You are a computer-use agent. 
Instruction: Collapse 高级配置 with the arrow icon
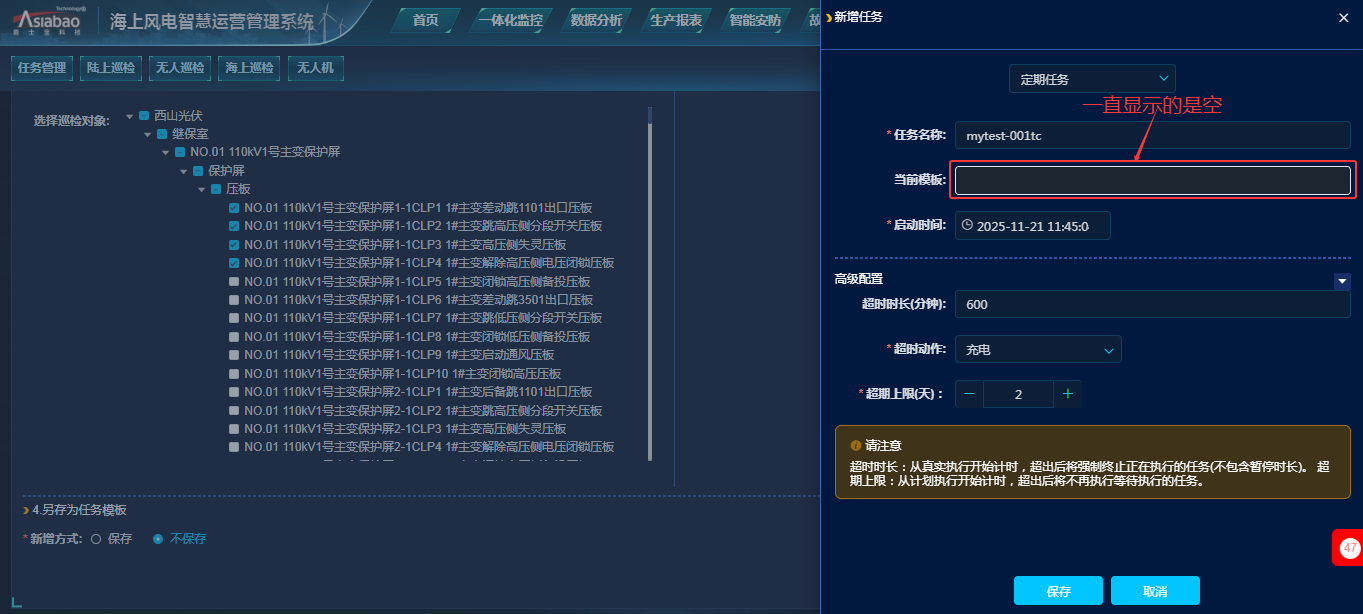point(1342,282)
